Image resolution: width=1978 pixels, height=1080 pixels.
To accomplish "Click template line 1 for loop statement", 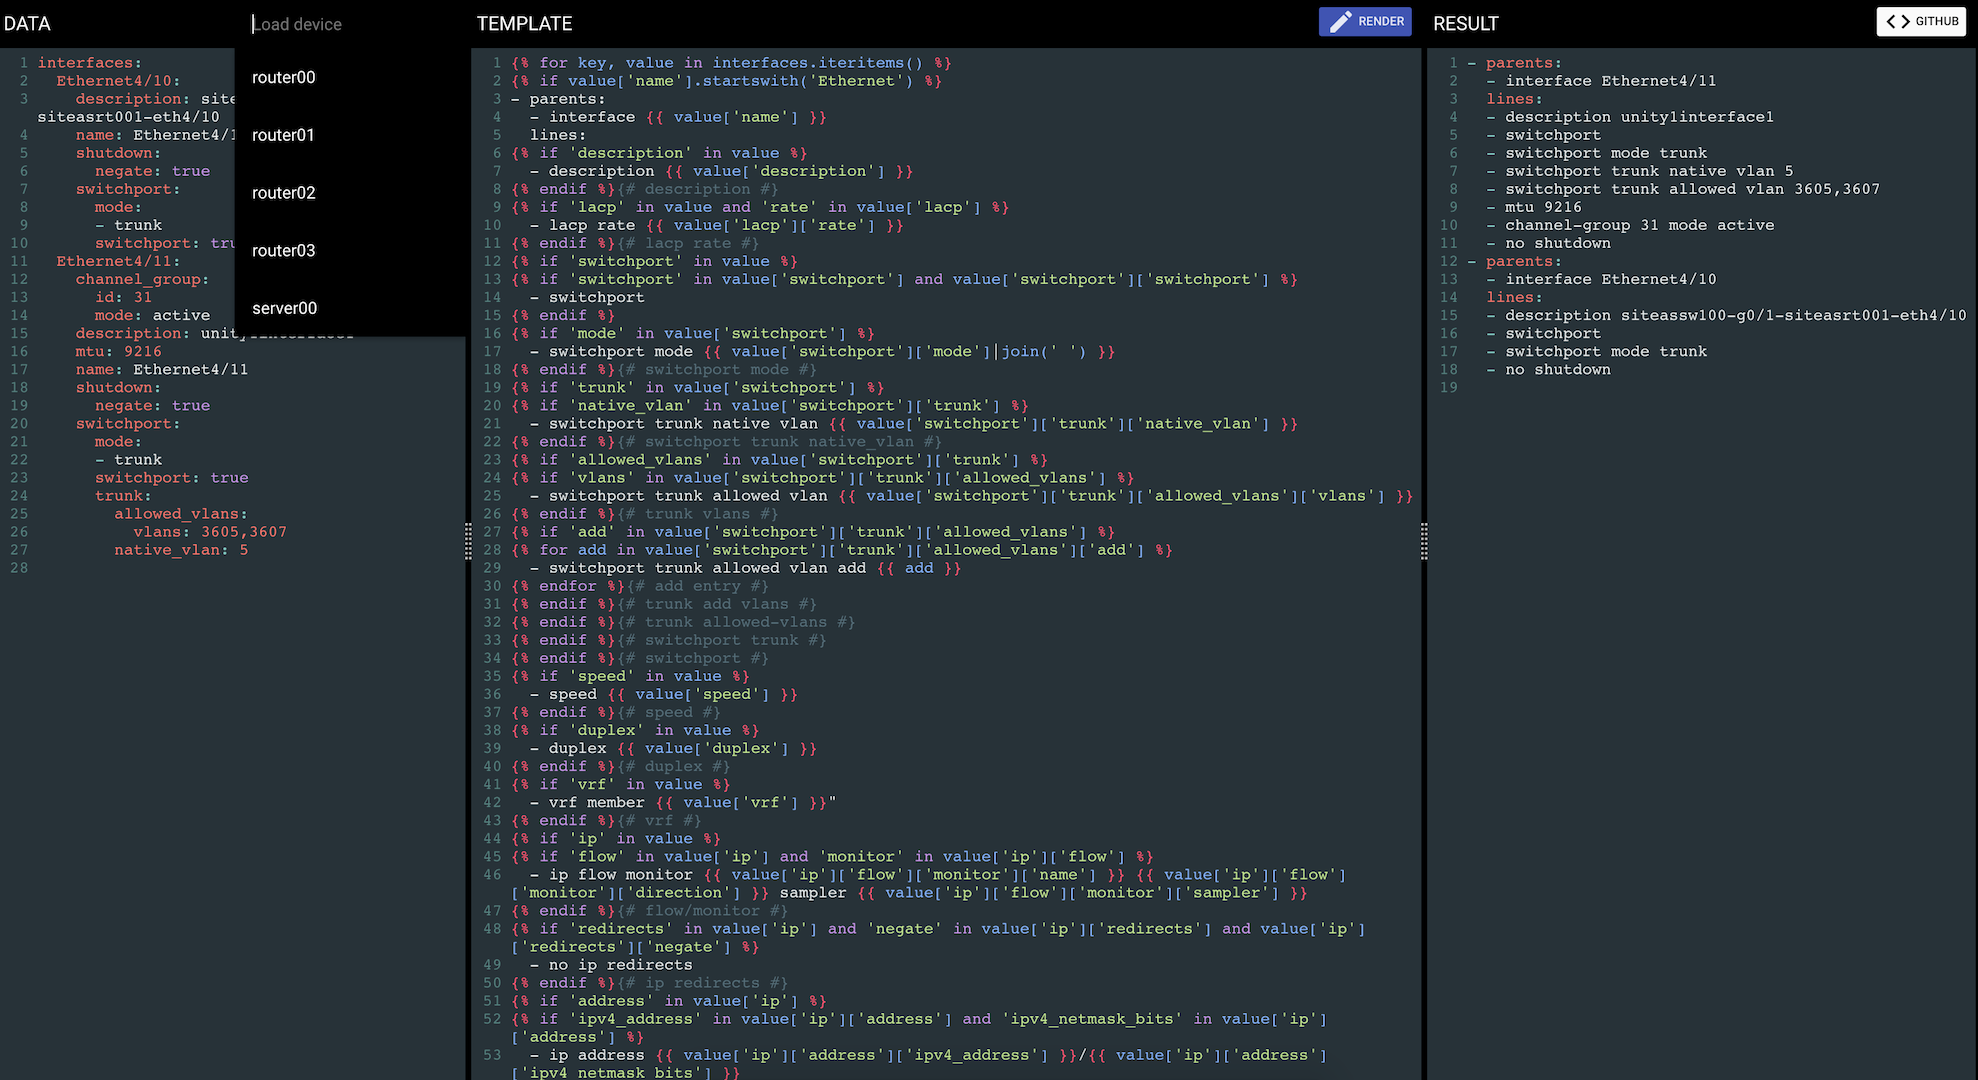I will 731,63.
